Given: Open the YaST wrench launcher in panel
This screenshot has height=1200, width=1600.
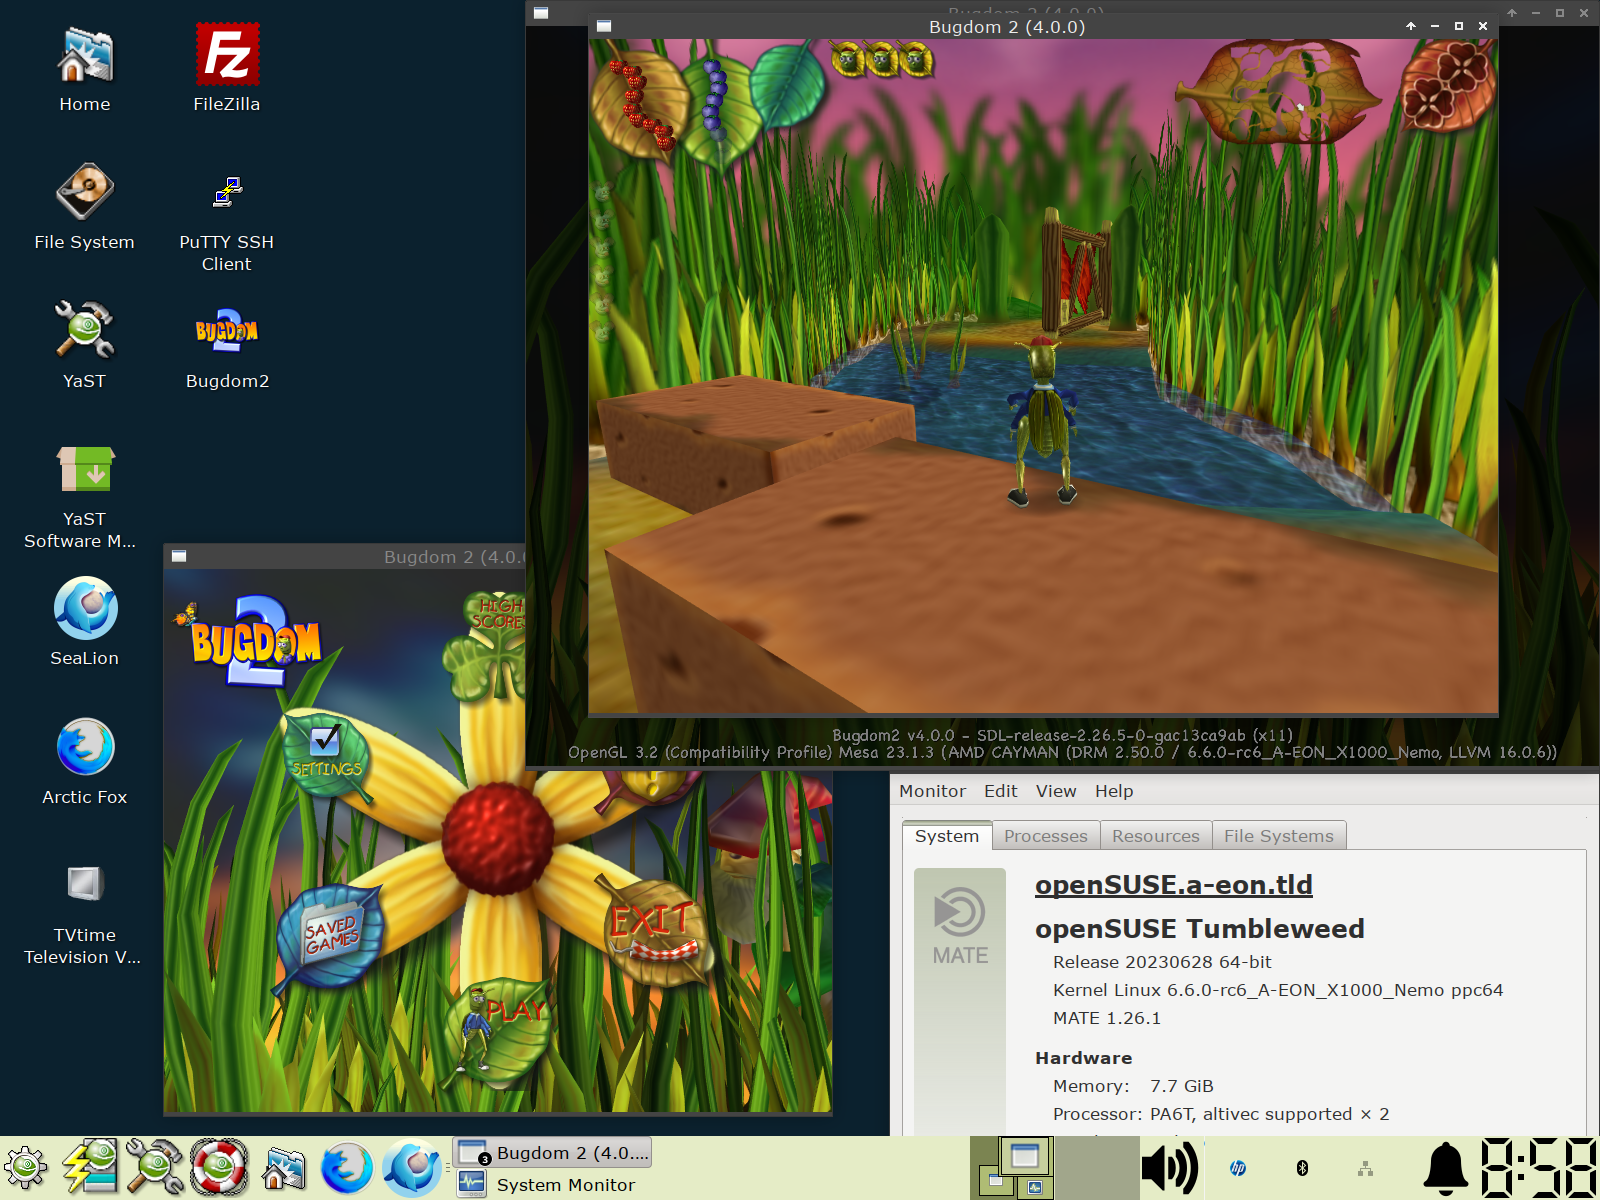Looking at the screenshot, I should pyautogui.click(x=154, y=1168).
